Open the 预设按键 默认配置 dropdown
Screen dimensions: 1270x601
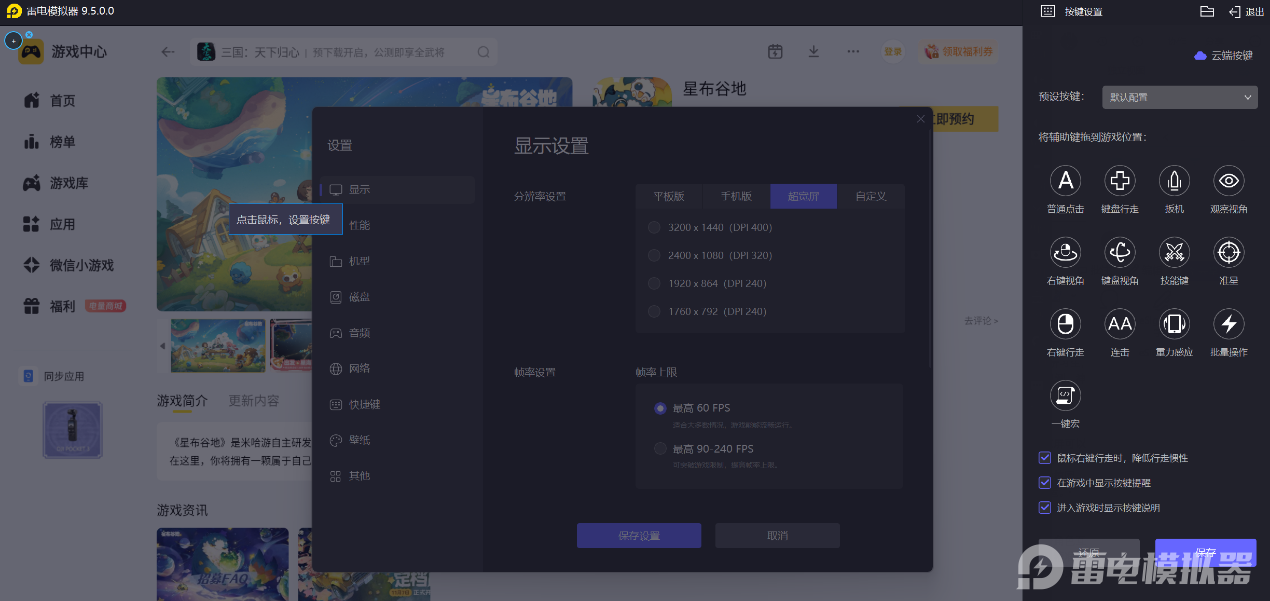coord(1179,97)
